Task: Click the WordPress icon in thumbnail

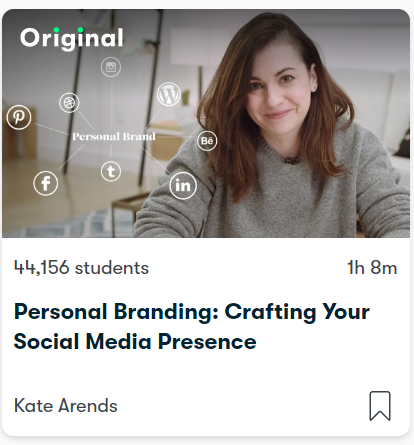Action: (169, 94)
